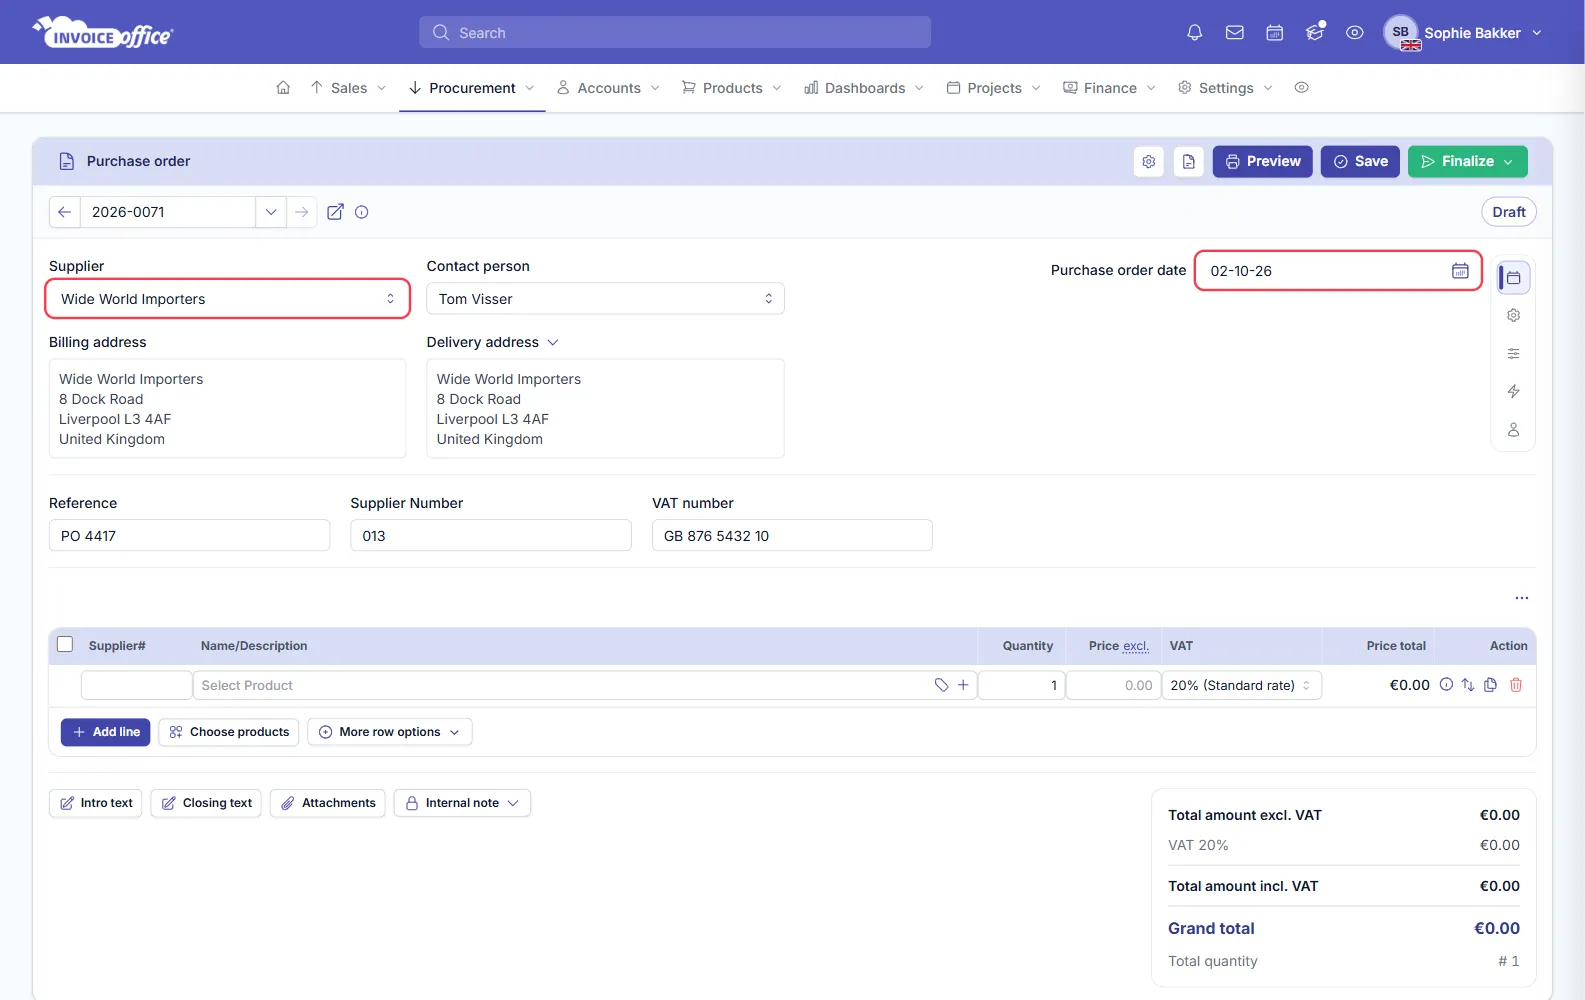Show price info icon on line row
The image size is (1585, 1000).
click(1446, 685)
